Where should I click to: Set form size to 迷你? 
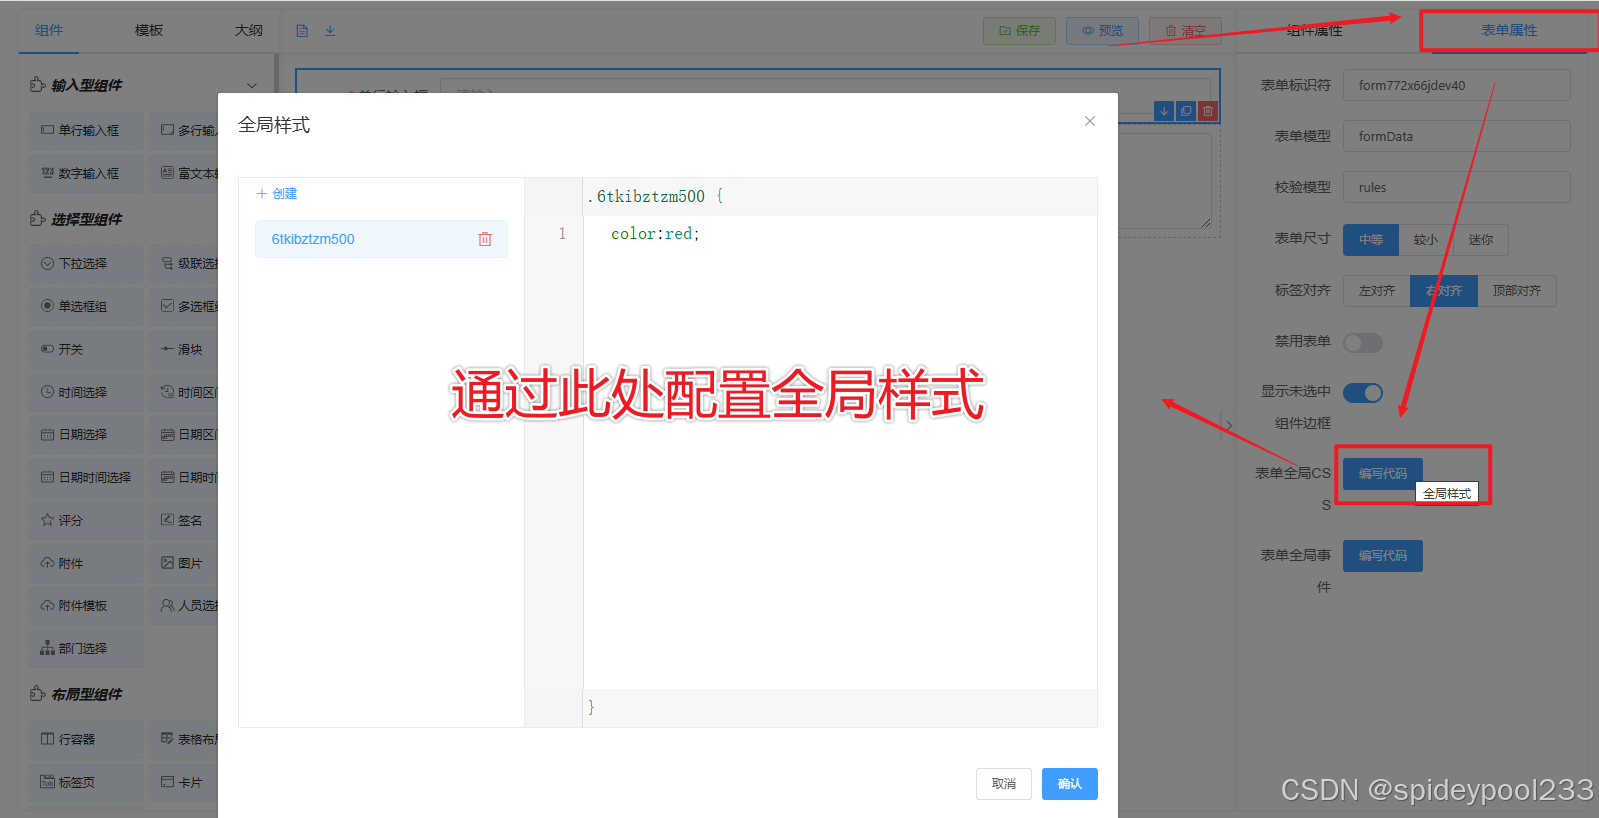tap(1481, 239)
